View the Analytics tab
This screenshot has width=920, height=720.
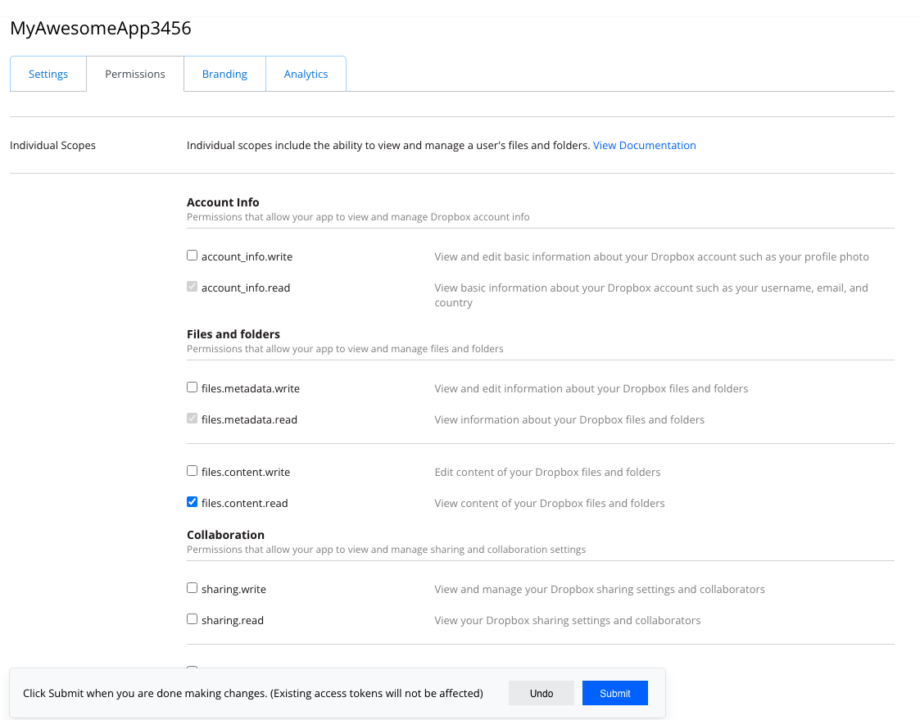pos(305,73)
